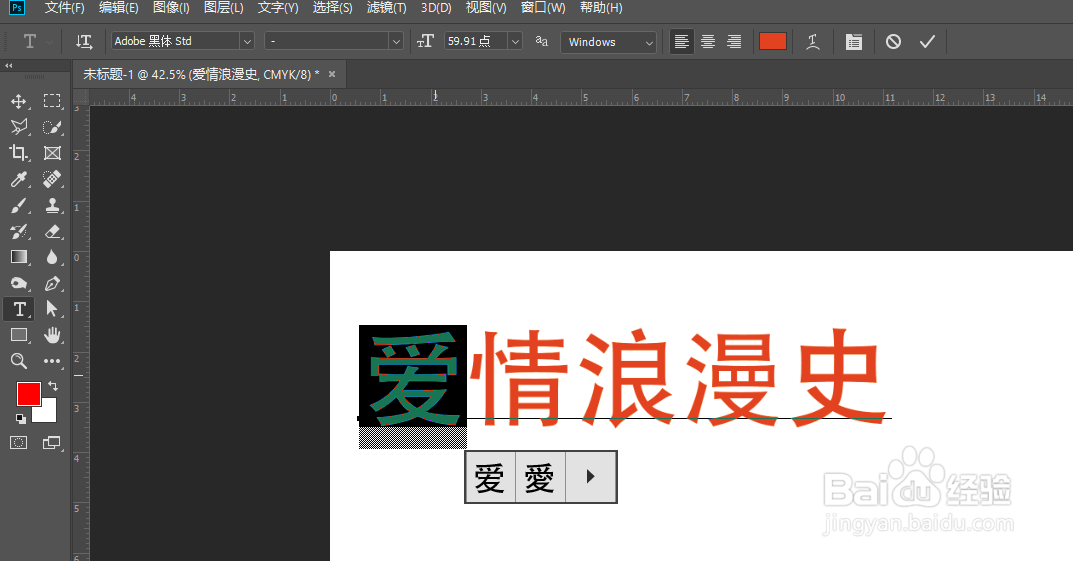Select the History Brush tool

(x=18, y=231)
